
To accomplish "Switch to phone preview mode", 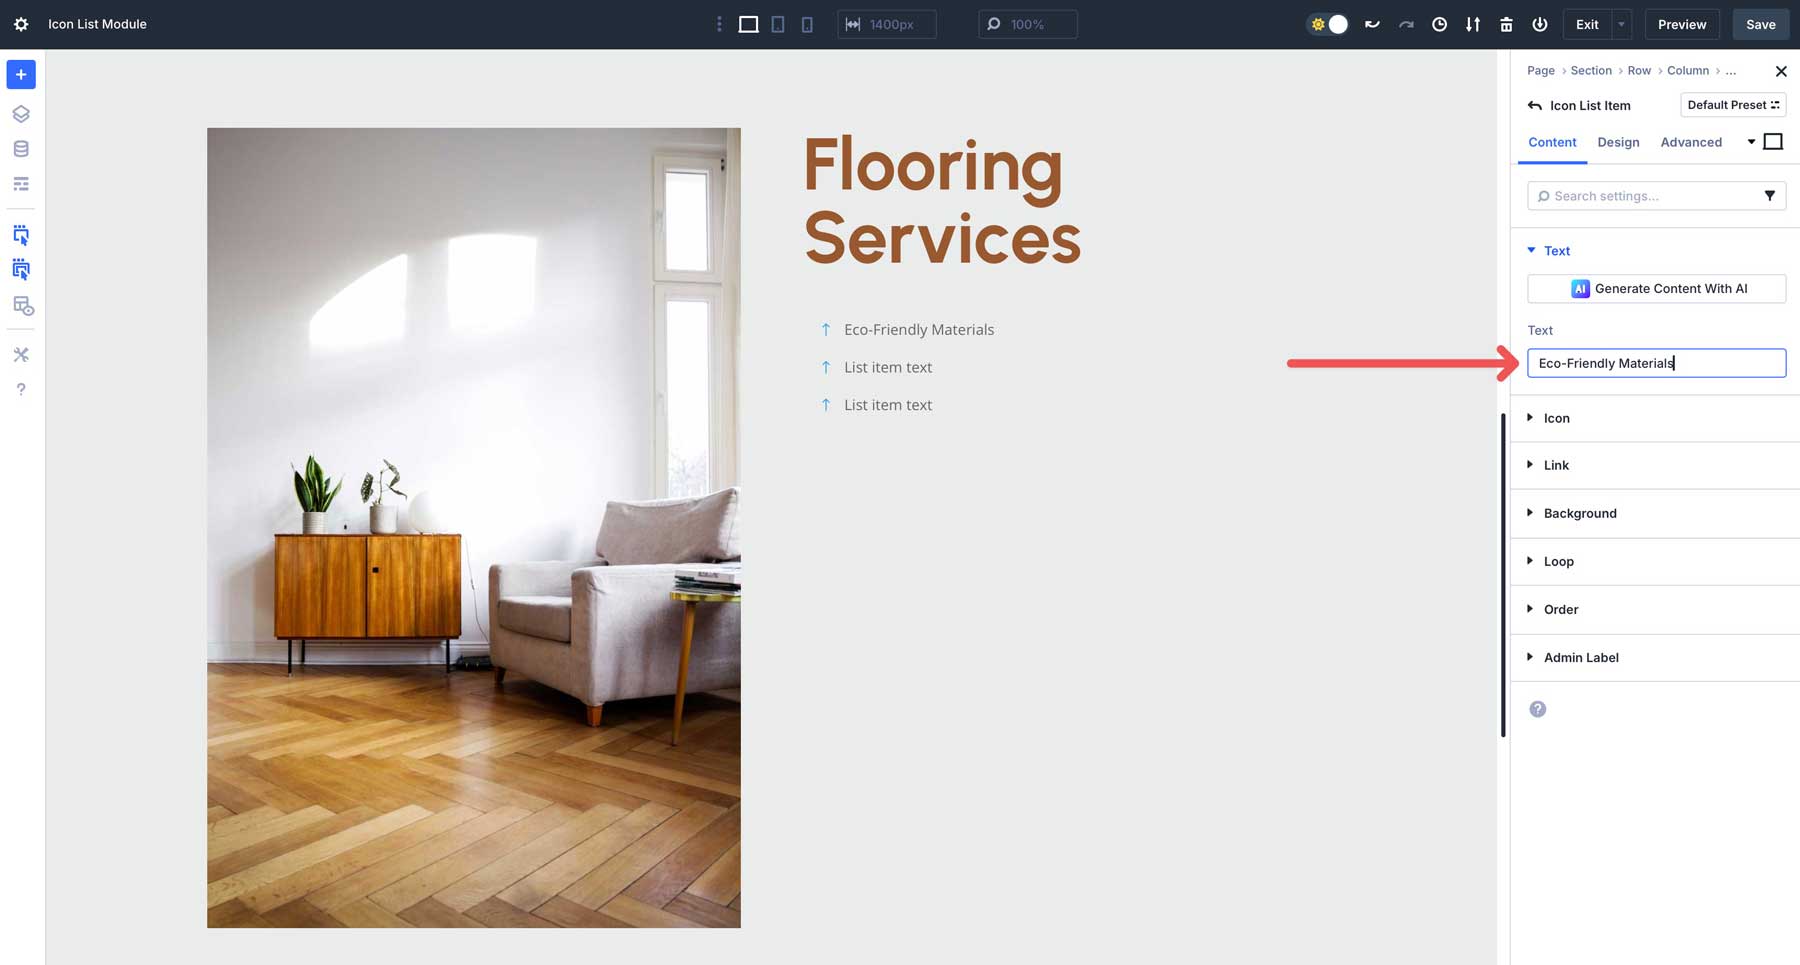I will tap(806, 24).
